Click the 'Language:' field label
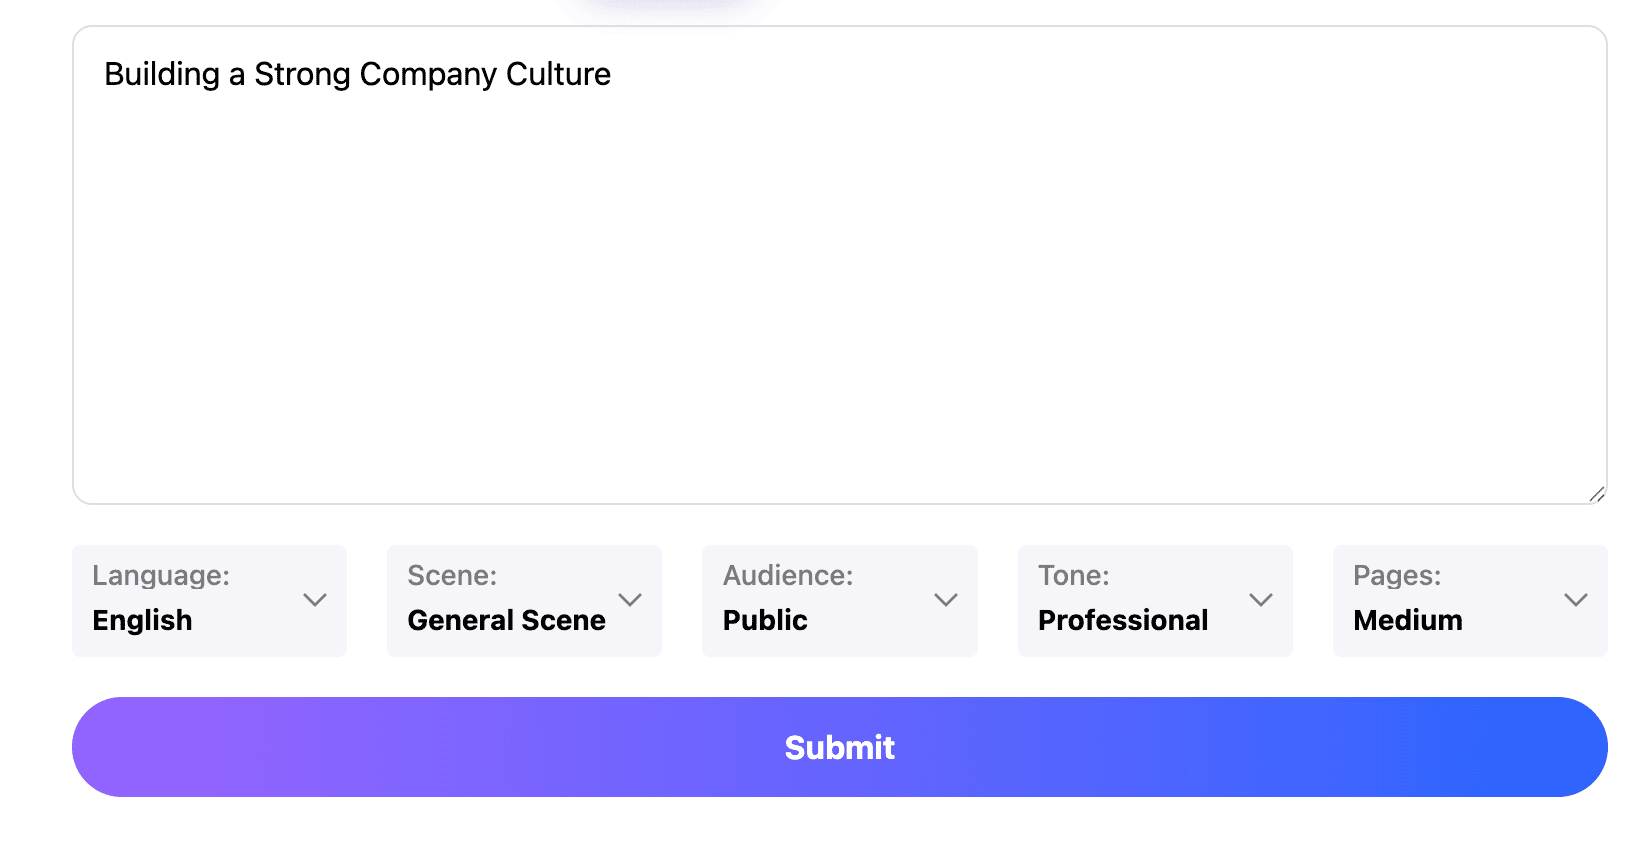Screen dimensions: 1640x850 161,576
